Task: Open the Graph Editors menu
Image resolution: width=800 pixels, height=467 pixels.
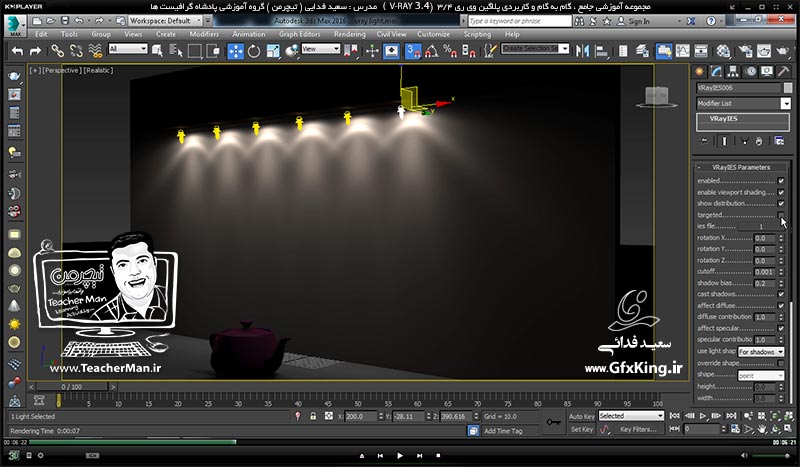Action: (299, 34)
